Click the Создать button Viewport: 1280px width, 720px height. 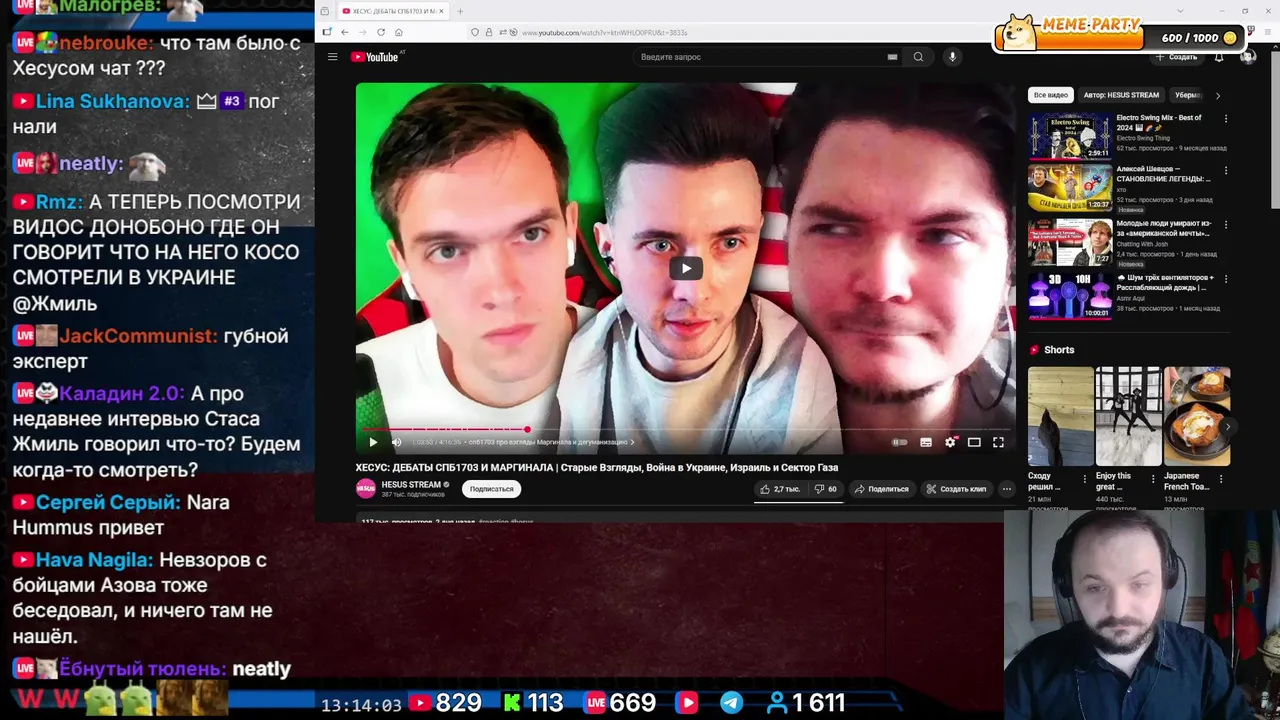[x=1177, y=57]
